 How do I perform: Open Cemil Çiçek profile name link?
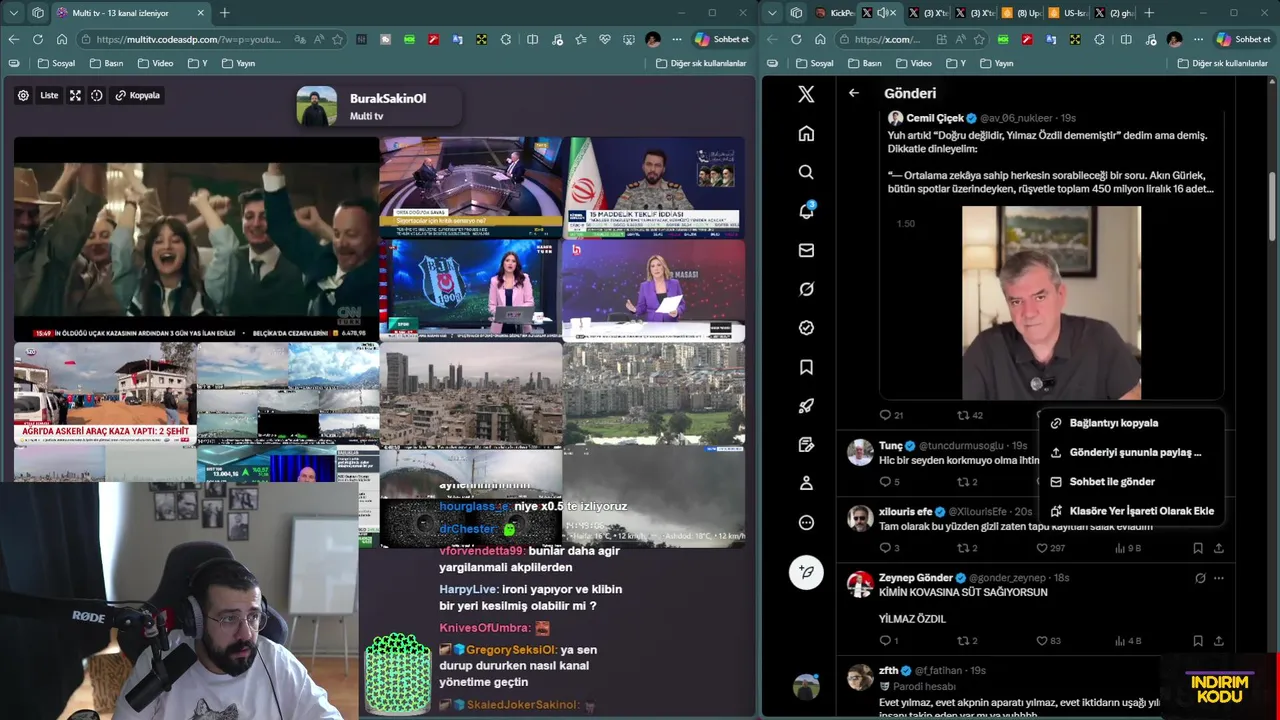coord(935,118)
